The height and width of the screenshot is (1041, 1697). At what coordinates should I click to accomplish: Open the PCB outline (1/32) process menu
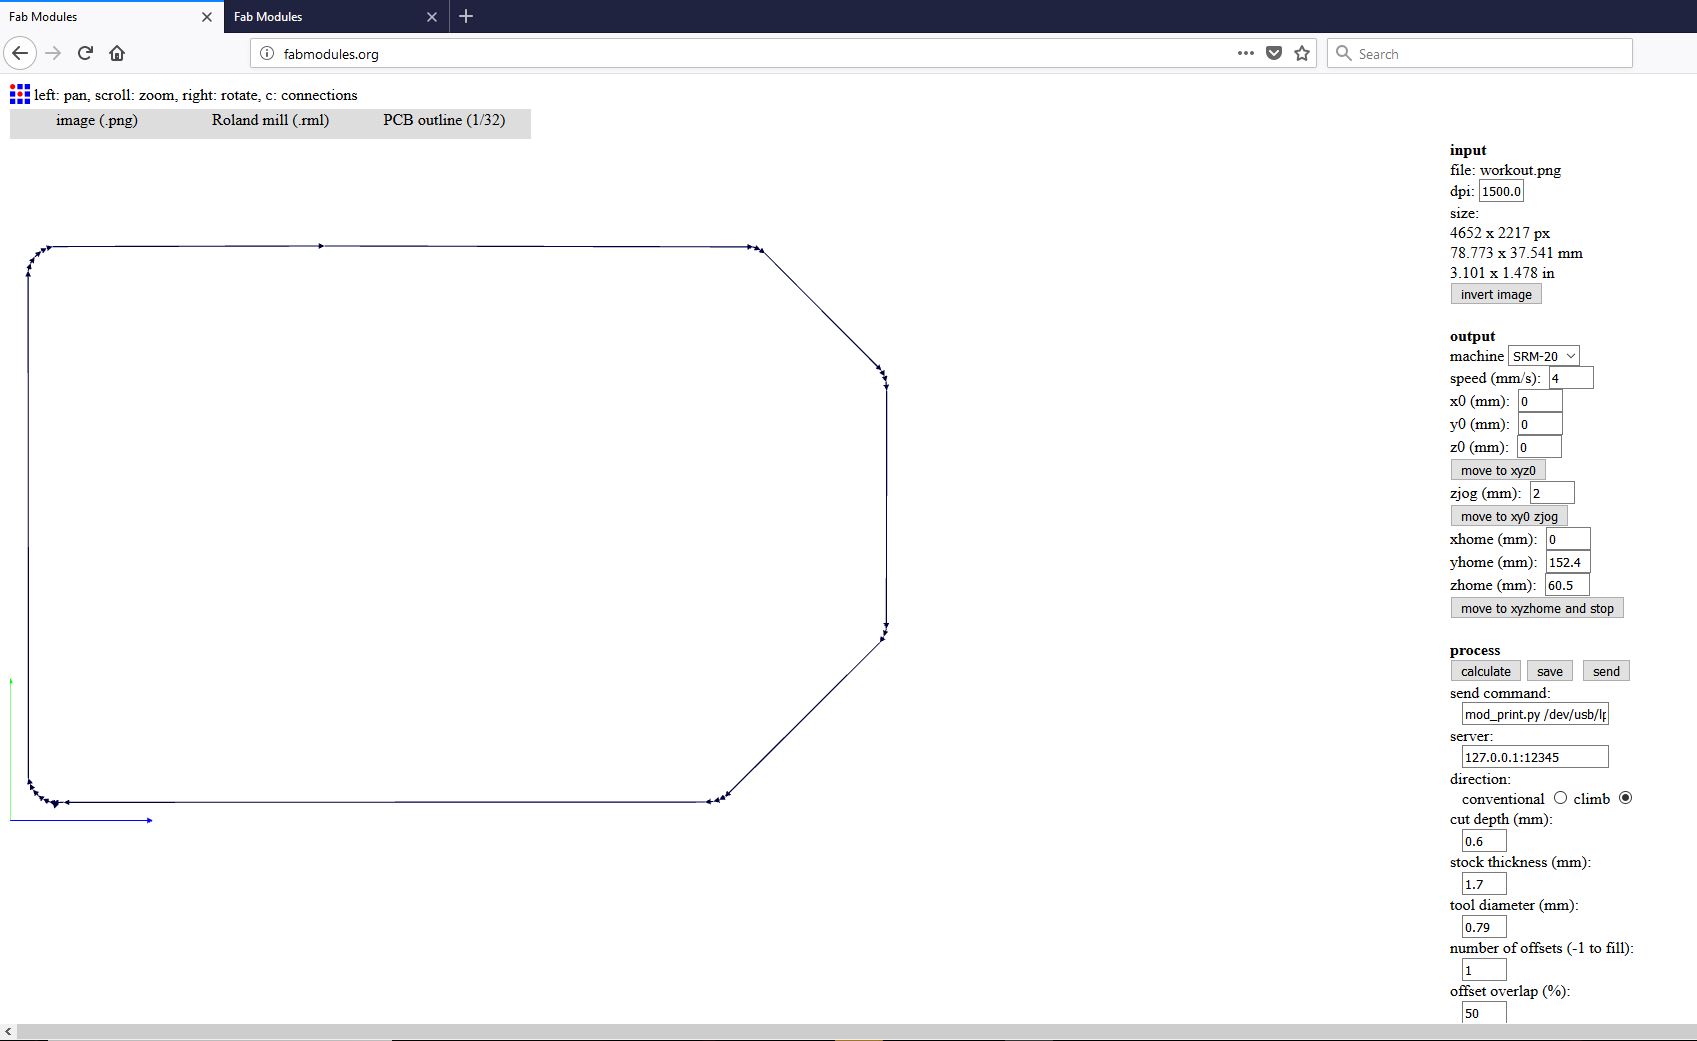(x=444, y=120)
